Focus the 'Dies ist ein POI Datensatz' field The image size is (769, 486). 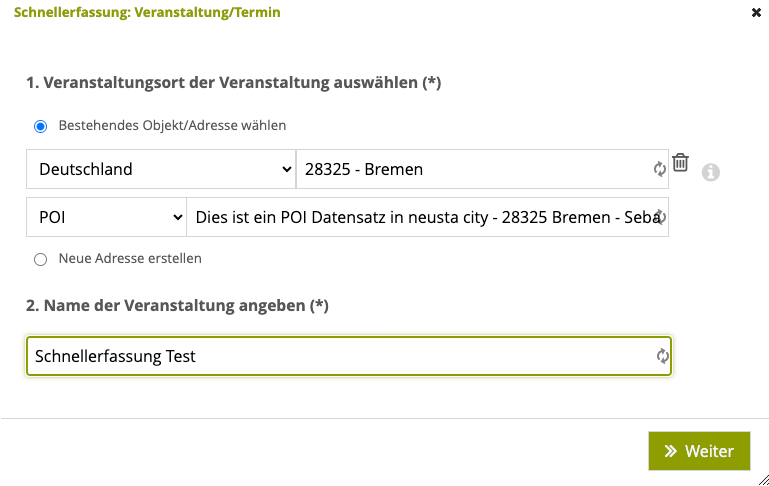pyautogui.click(x=427, y=217)
